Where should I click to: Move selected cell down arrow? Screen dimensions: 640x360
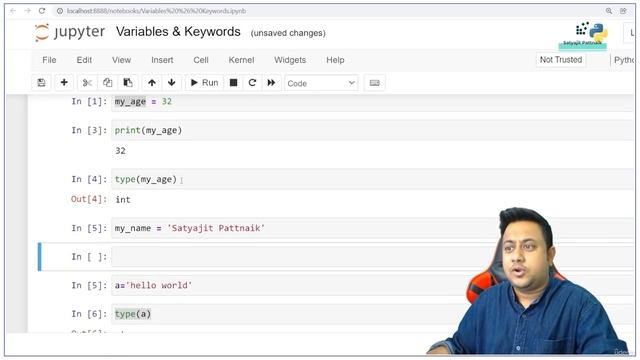click(x=171, y=83)
